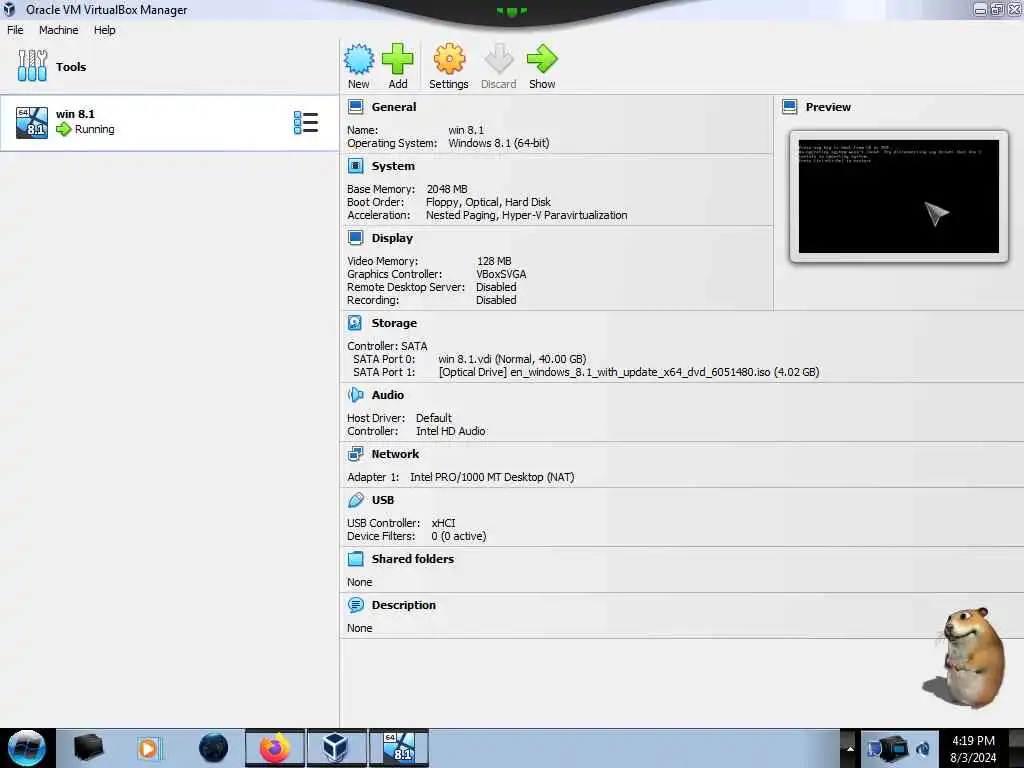
Task: Open the win 8.1 machine menu list icon
Action: pyautogui.click(x=306, y=123)
